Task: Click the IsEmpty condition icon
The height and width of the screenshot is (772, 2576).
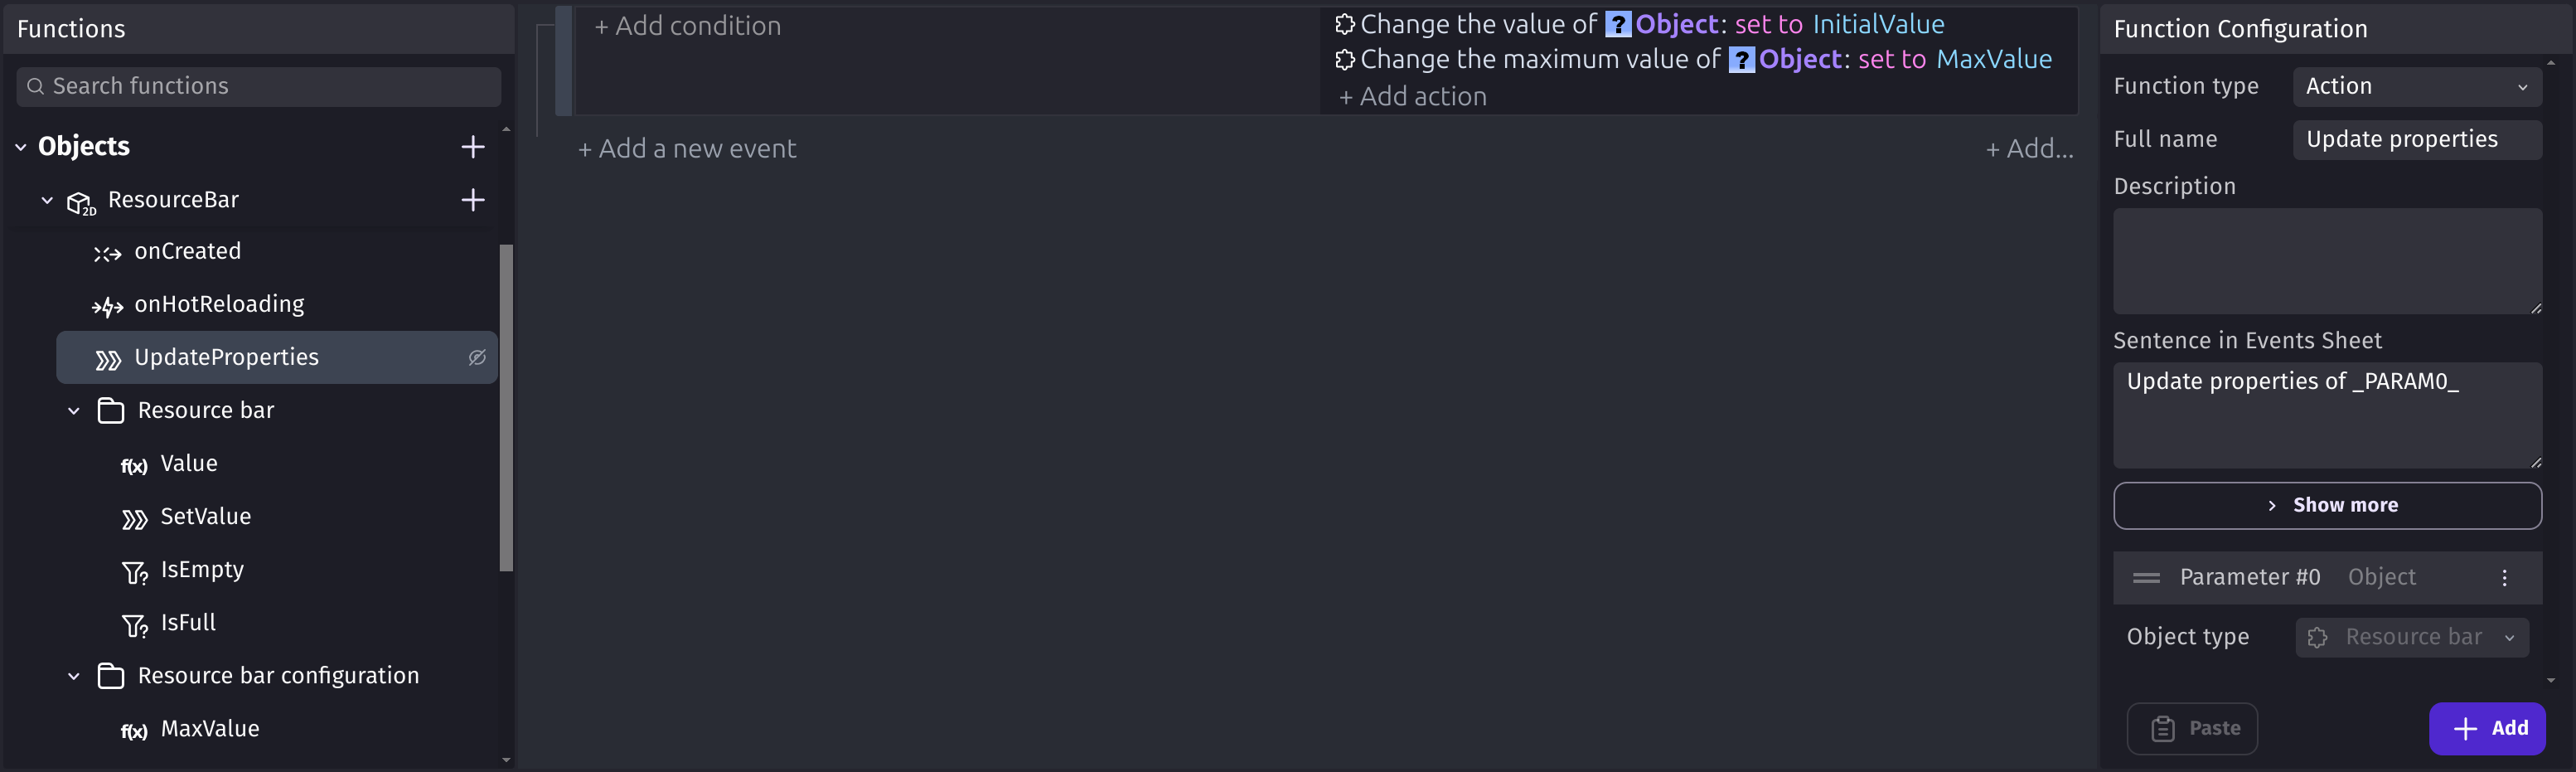Action: [134, 571]
